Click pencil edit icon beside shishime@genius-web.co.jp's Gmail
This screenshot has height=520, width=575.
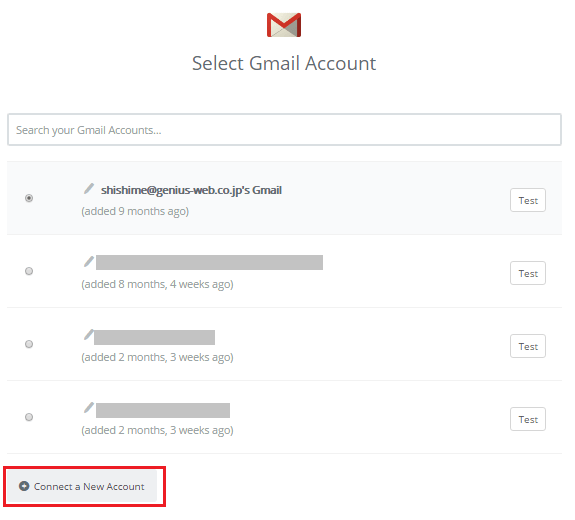click(x=89, y=188)
